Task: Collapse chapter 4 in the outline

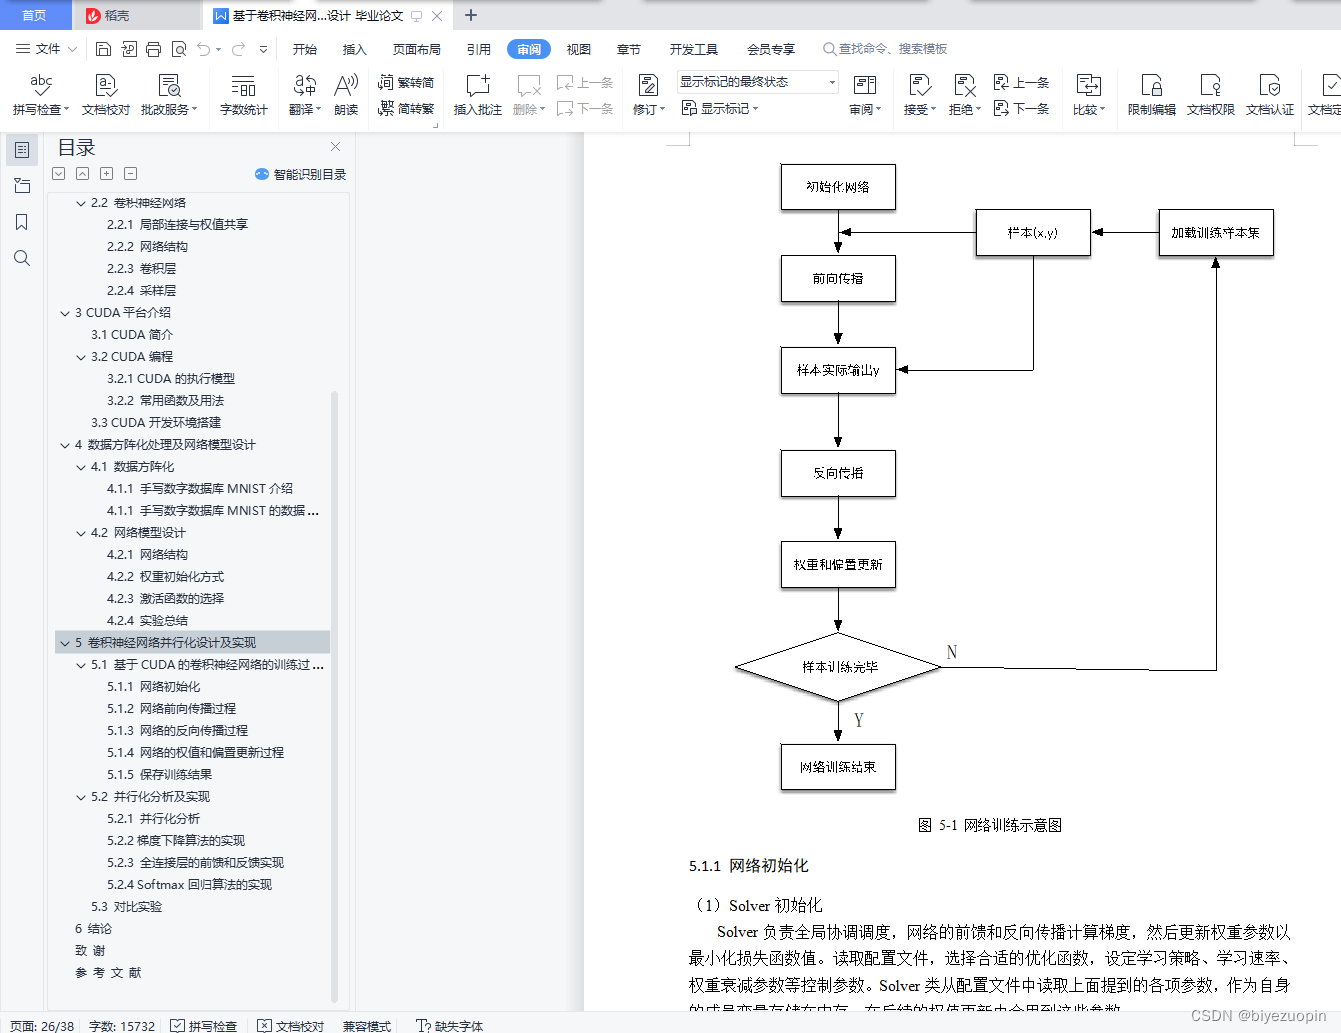Action: pyautogui.click(x=65, y=445)
